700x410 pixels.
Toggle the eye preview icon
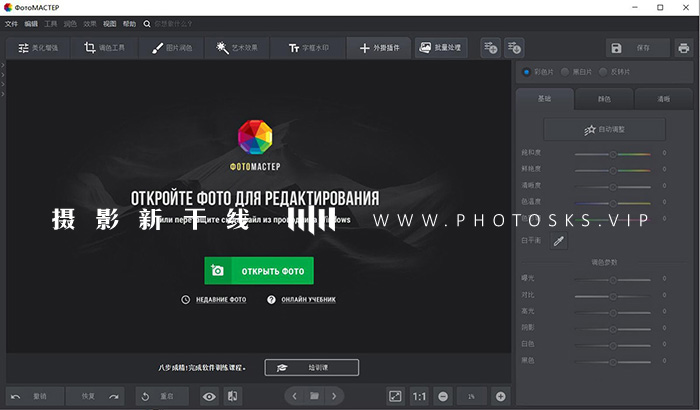point(209,397)
